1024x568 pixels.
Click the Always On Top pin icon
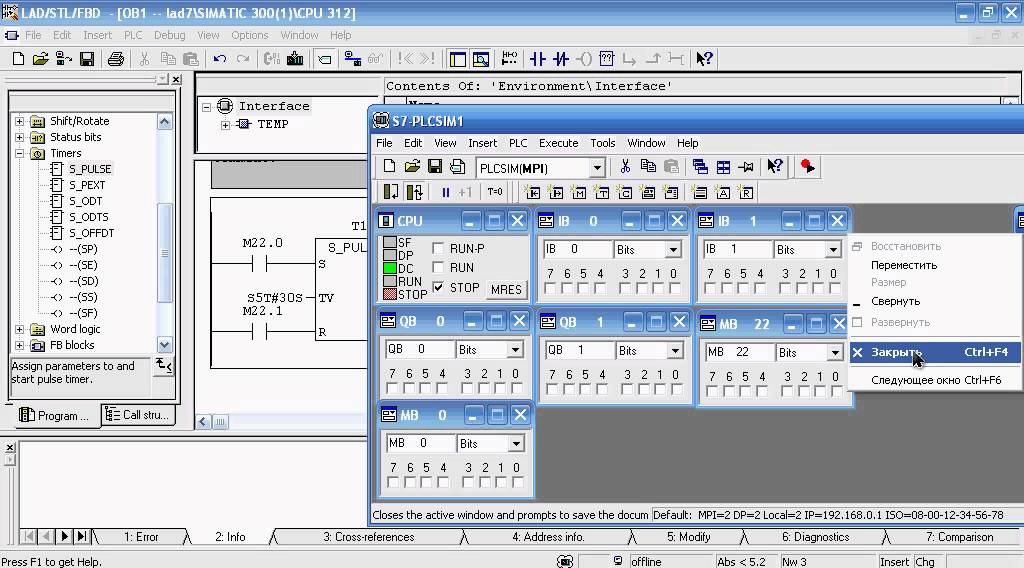point(746,167)
